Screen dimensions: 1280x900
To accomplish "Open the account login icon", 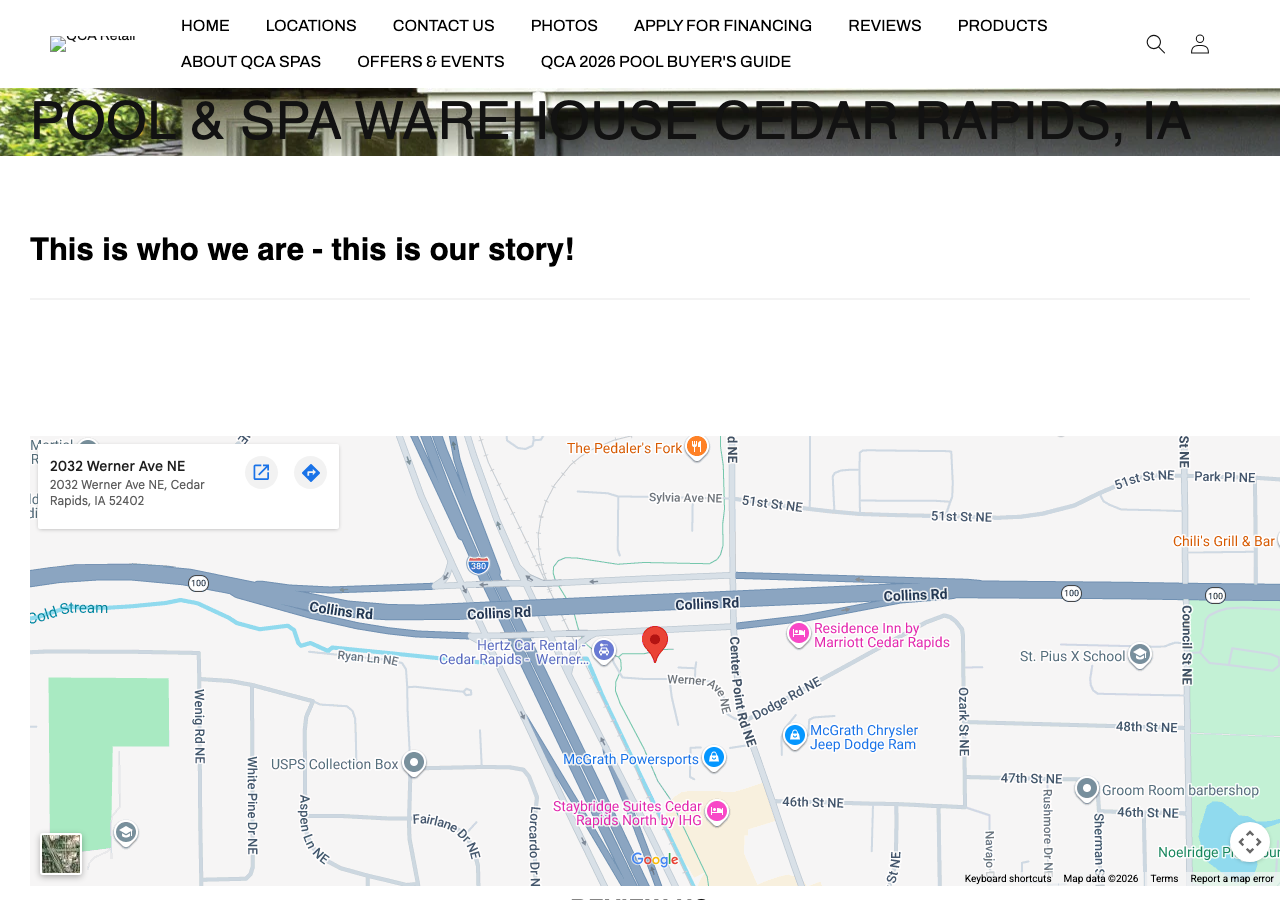I will (x=1200, y=44).
